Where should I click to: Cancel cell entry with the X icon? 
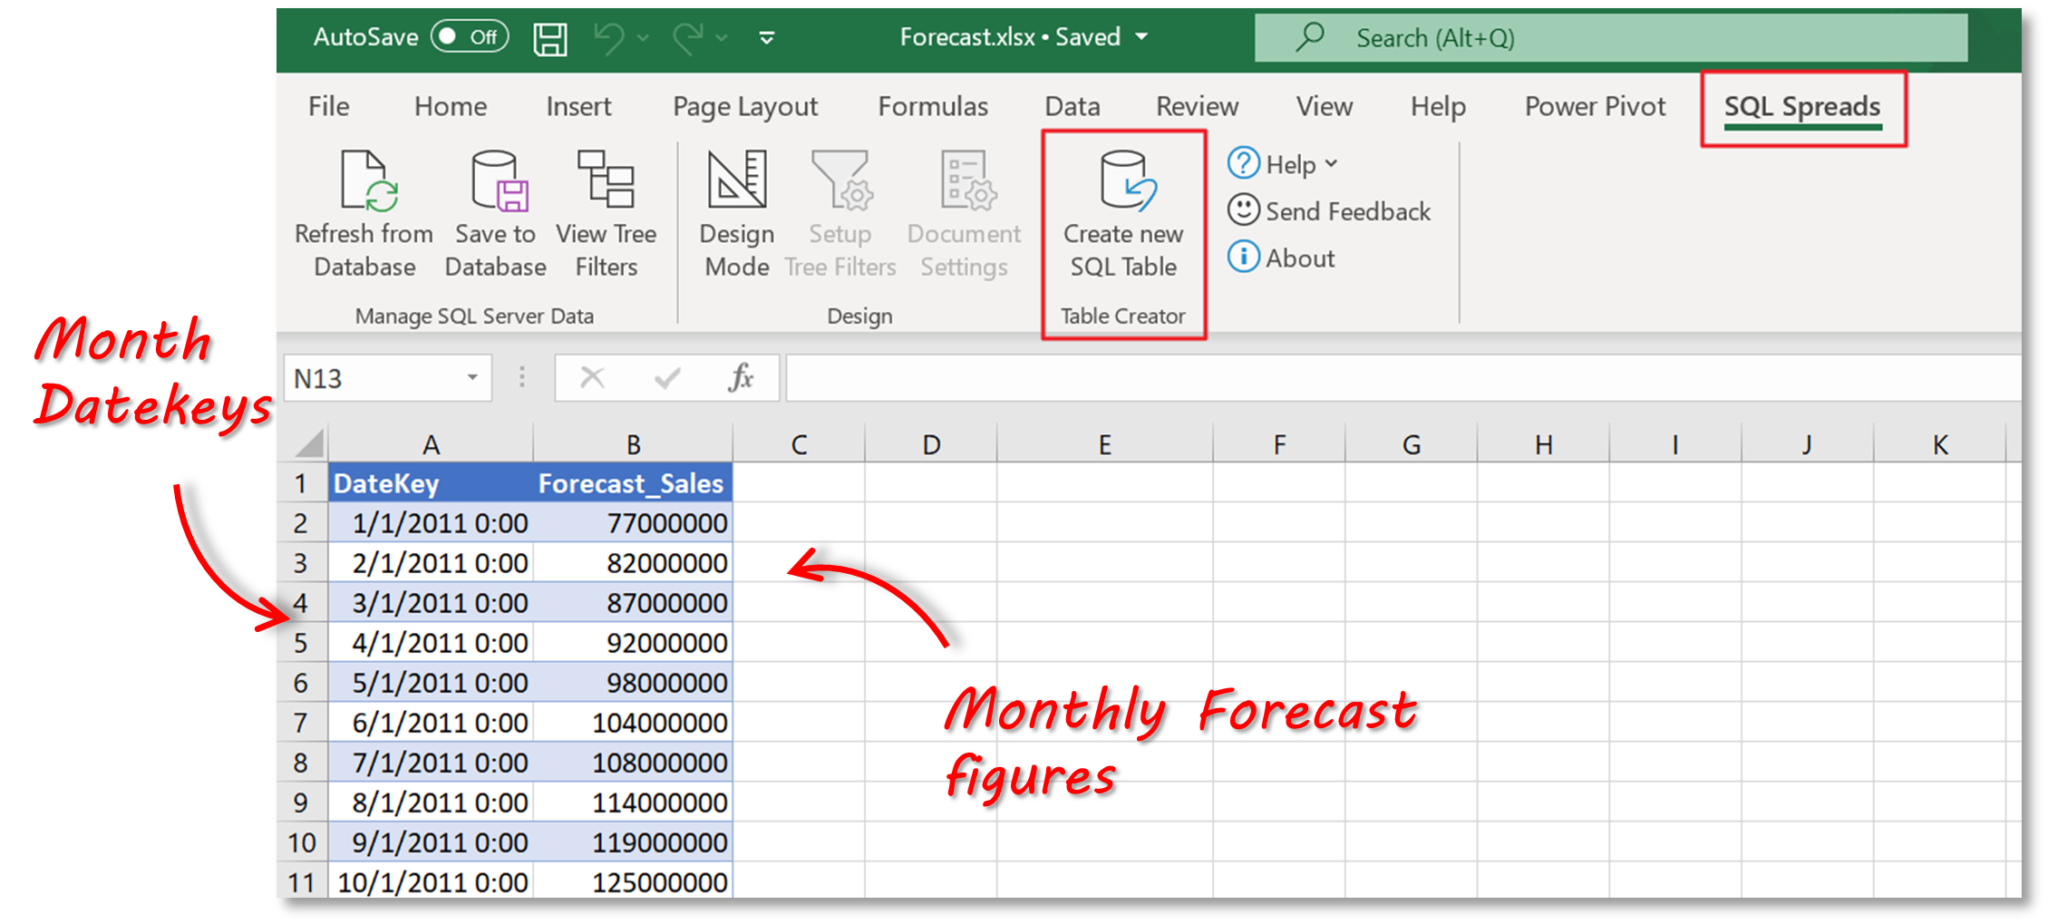[x=592, y=378]
